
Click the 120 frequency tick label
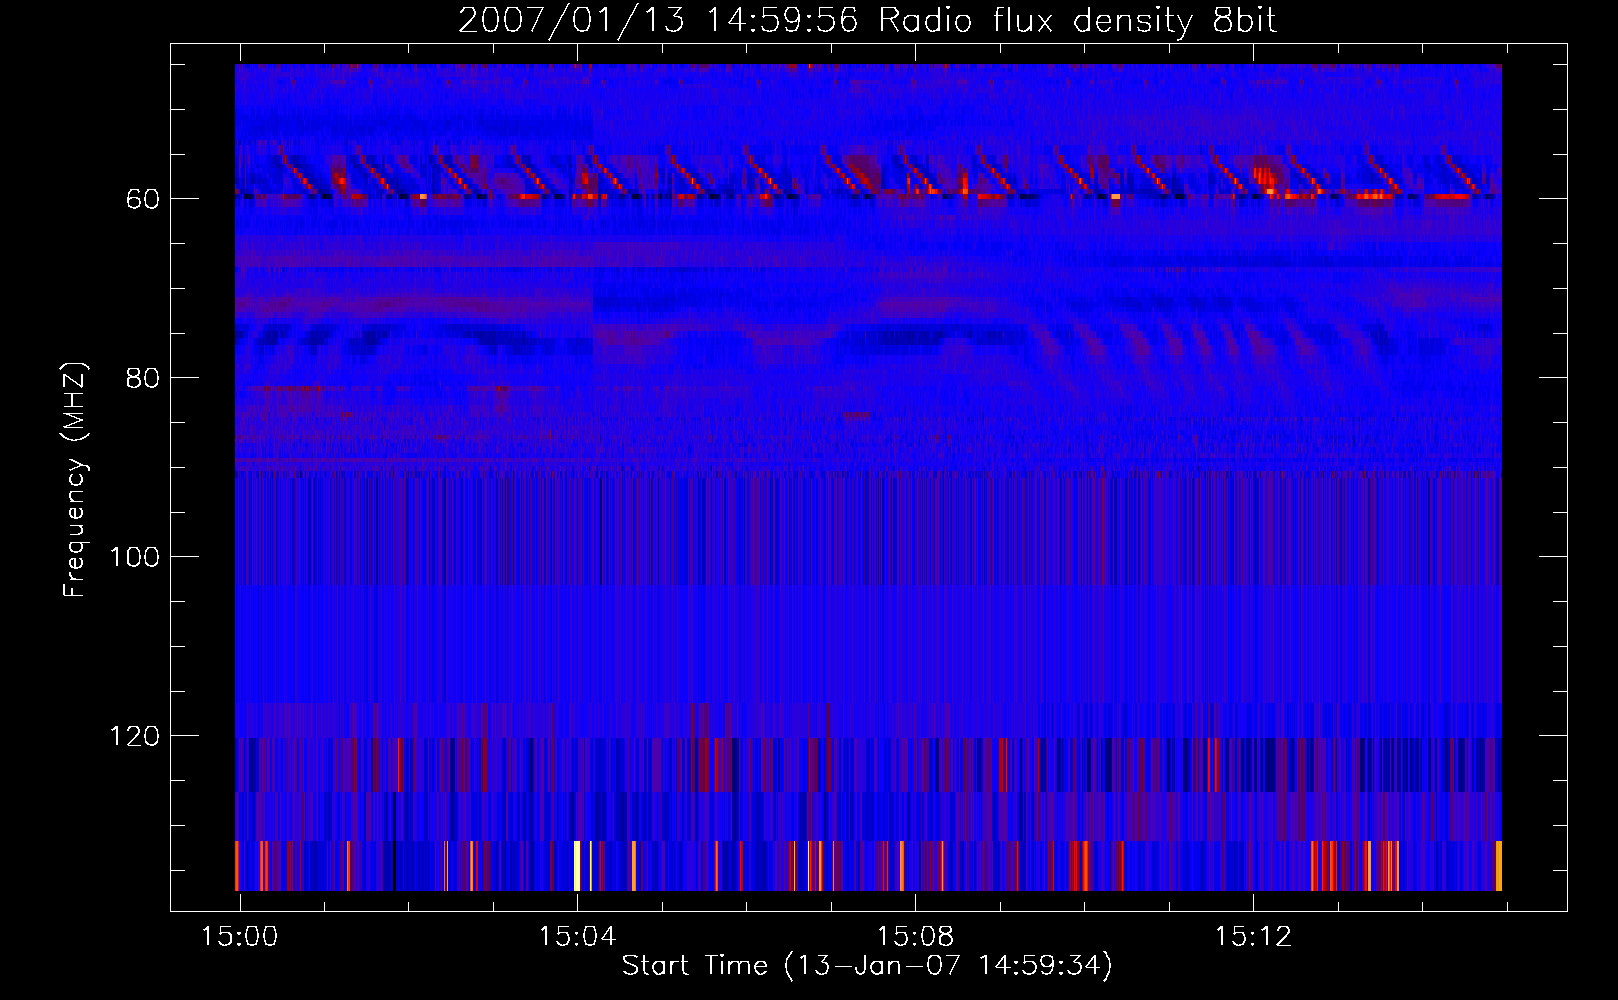coord(135,737)
